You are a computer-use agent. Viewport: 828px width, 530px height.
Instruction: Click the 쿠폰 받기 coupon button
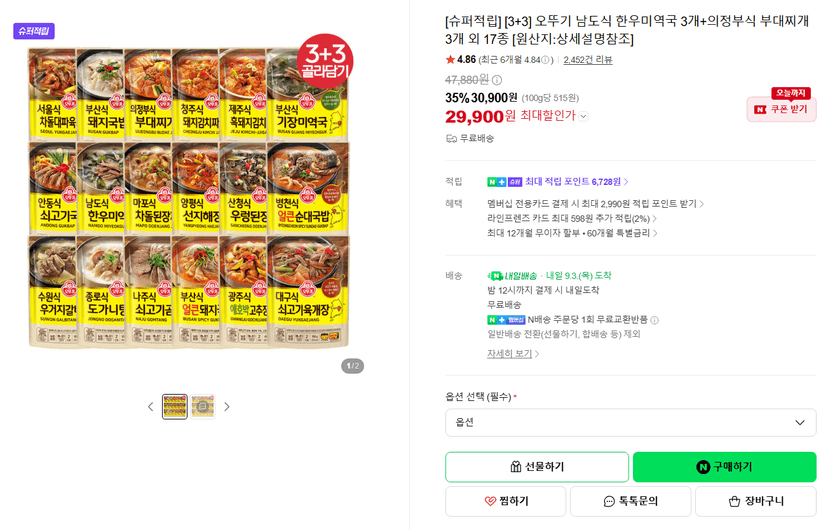click(x=782, y=109)
